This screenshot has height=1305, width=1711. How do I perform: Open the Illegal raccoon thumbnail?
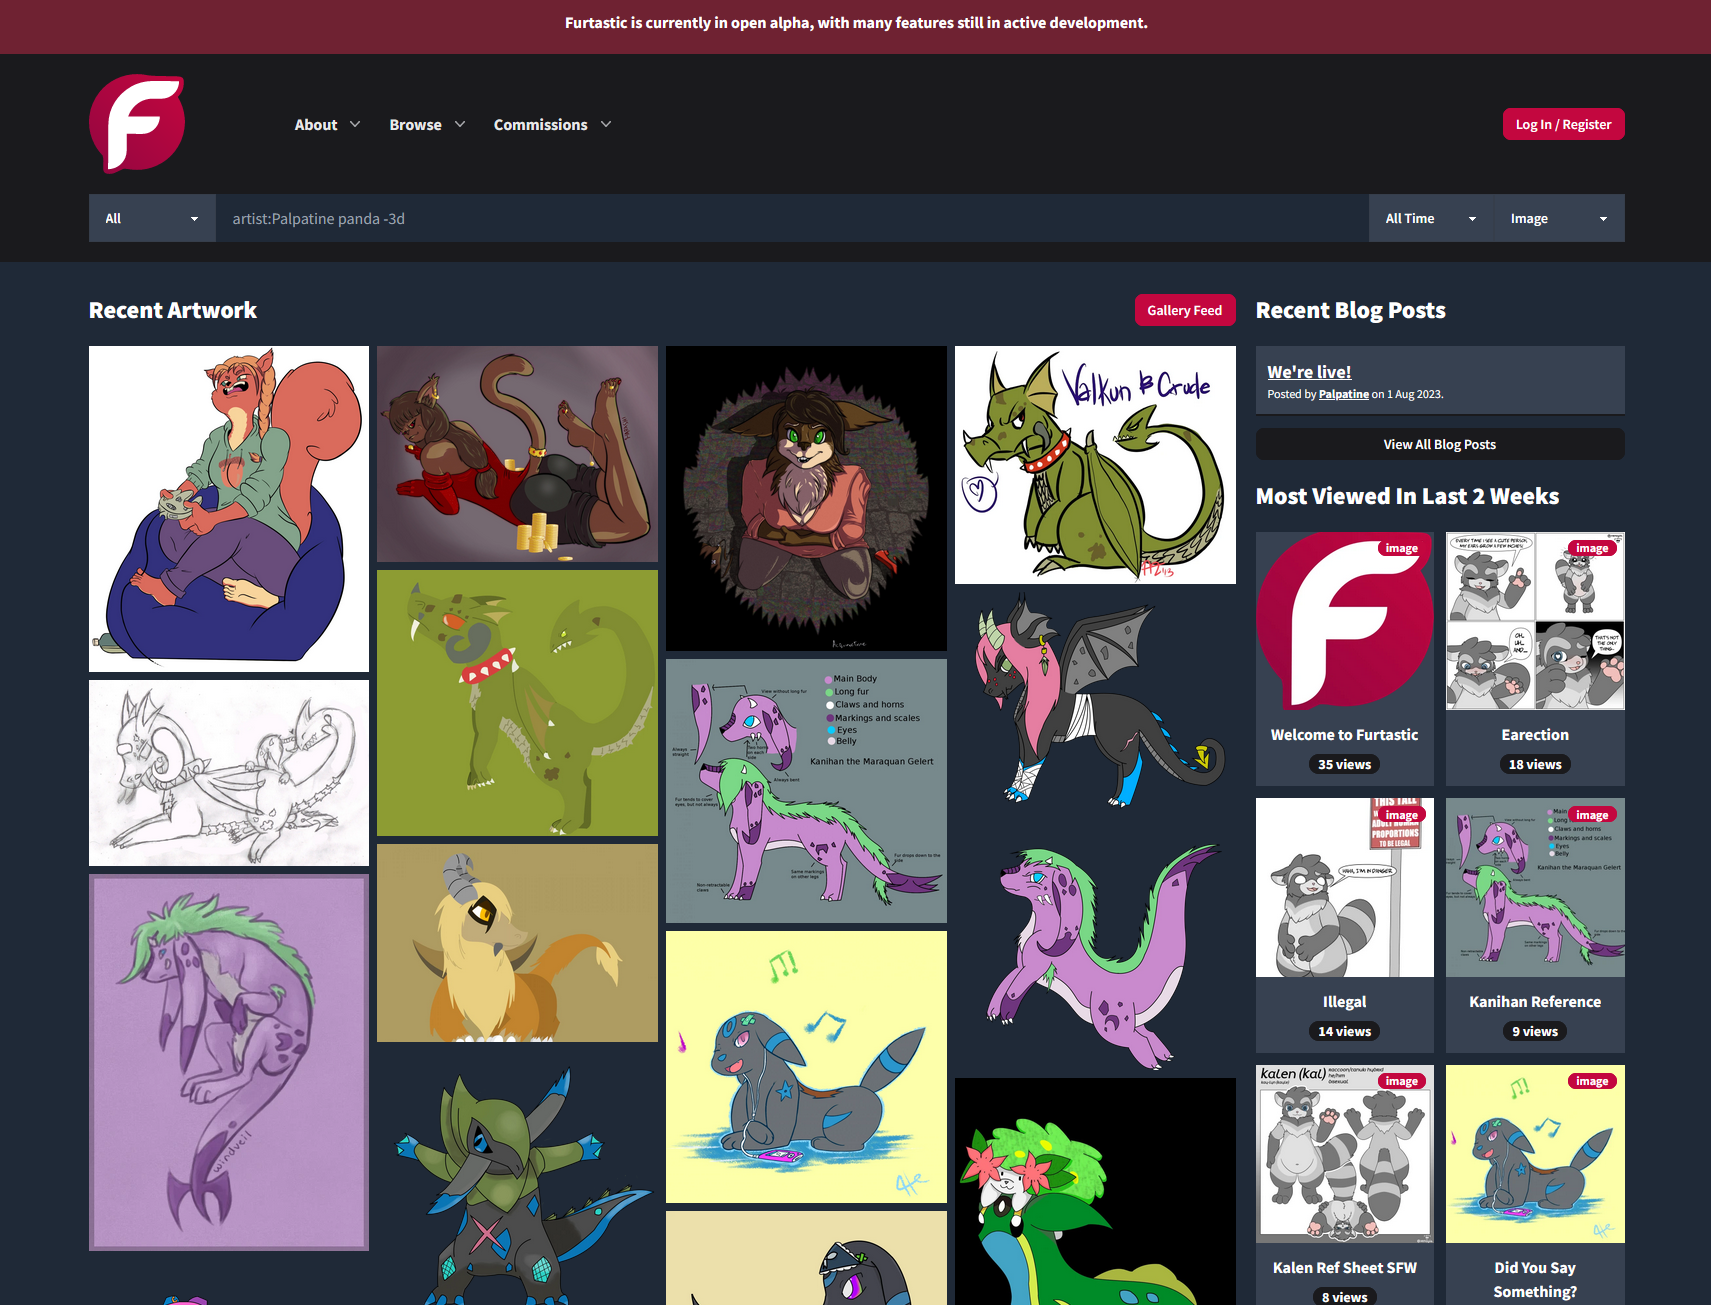click(x=1345, y=887)
